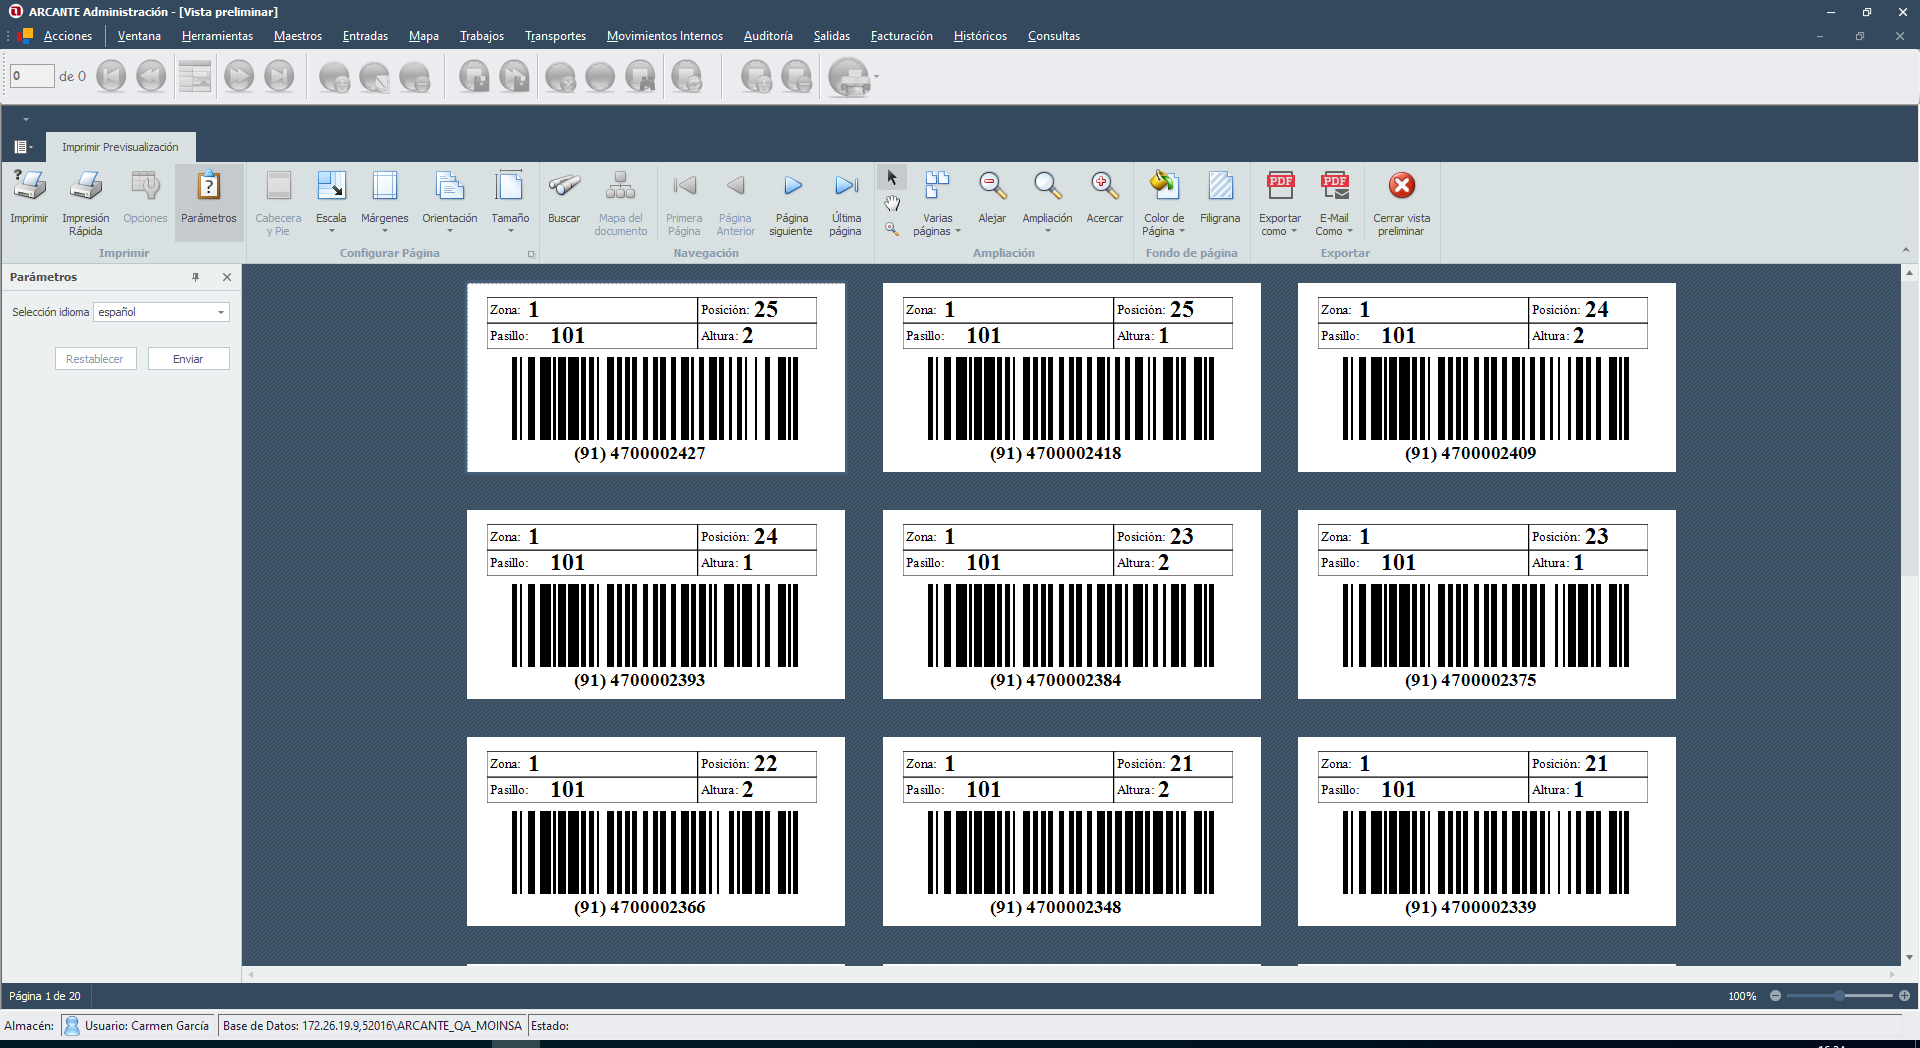Screen dimensions: 1920x1048
Task: Open the Maestros menu
Action: 298,36
